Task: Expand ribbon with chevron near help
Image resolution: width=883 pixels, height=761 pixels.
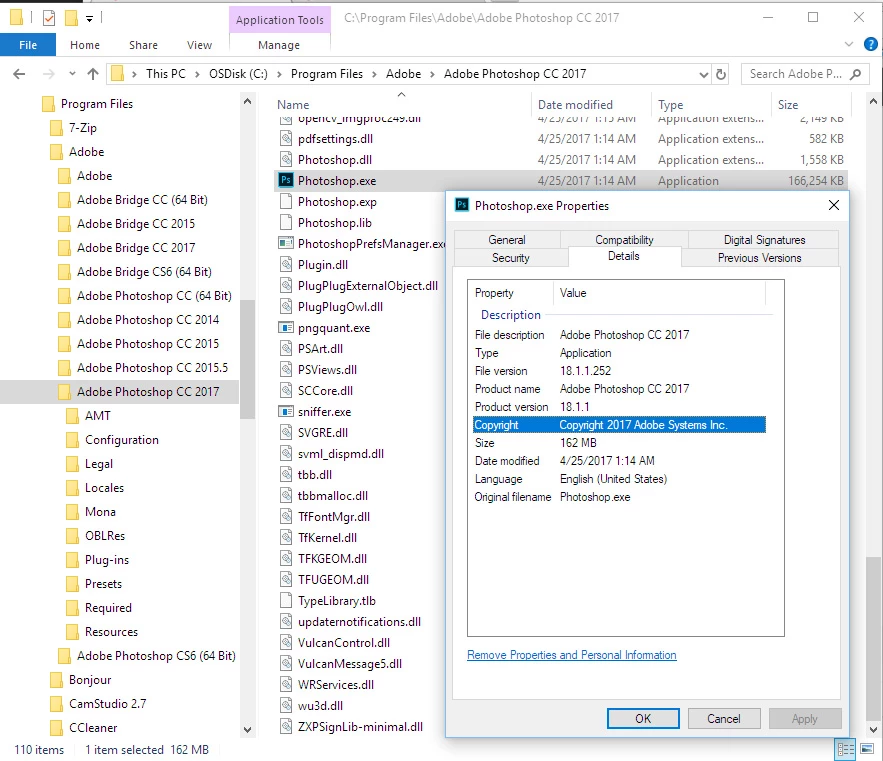Action: click(x=849, y=44)
